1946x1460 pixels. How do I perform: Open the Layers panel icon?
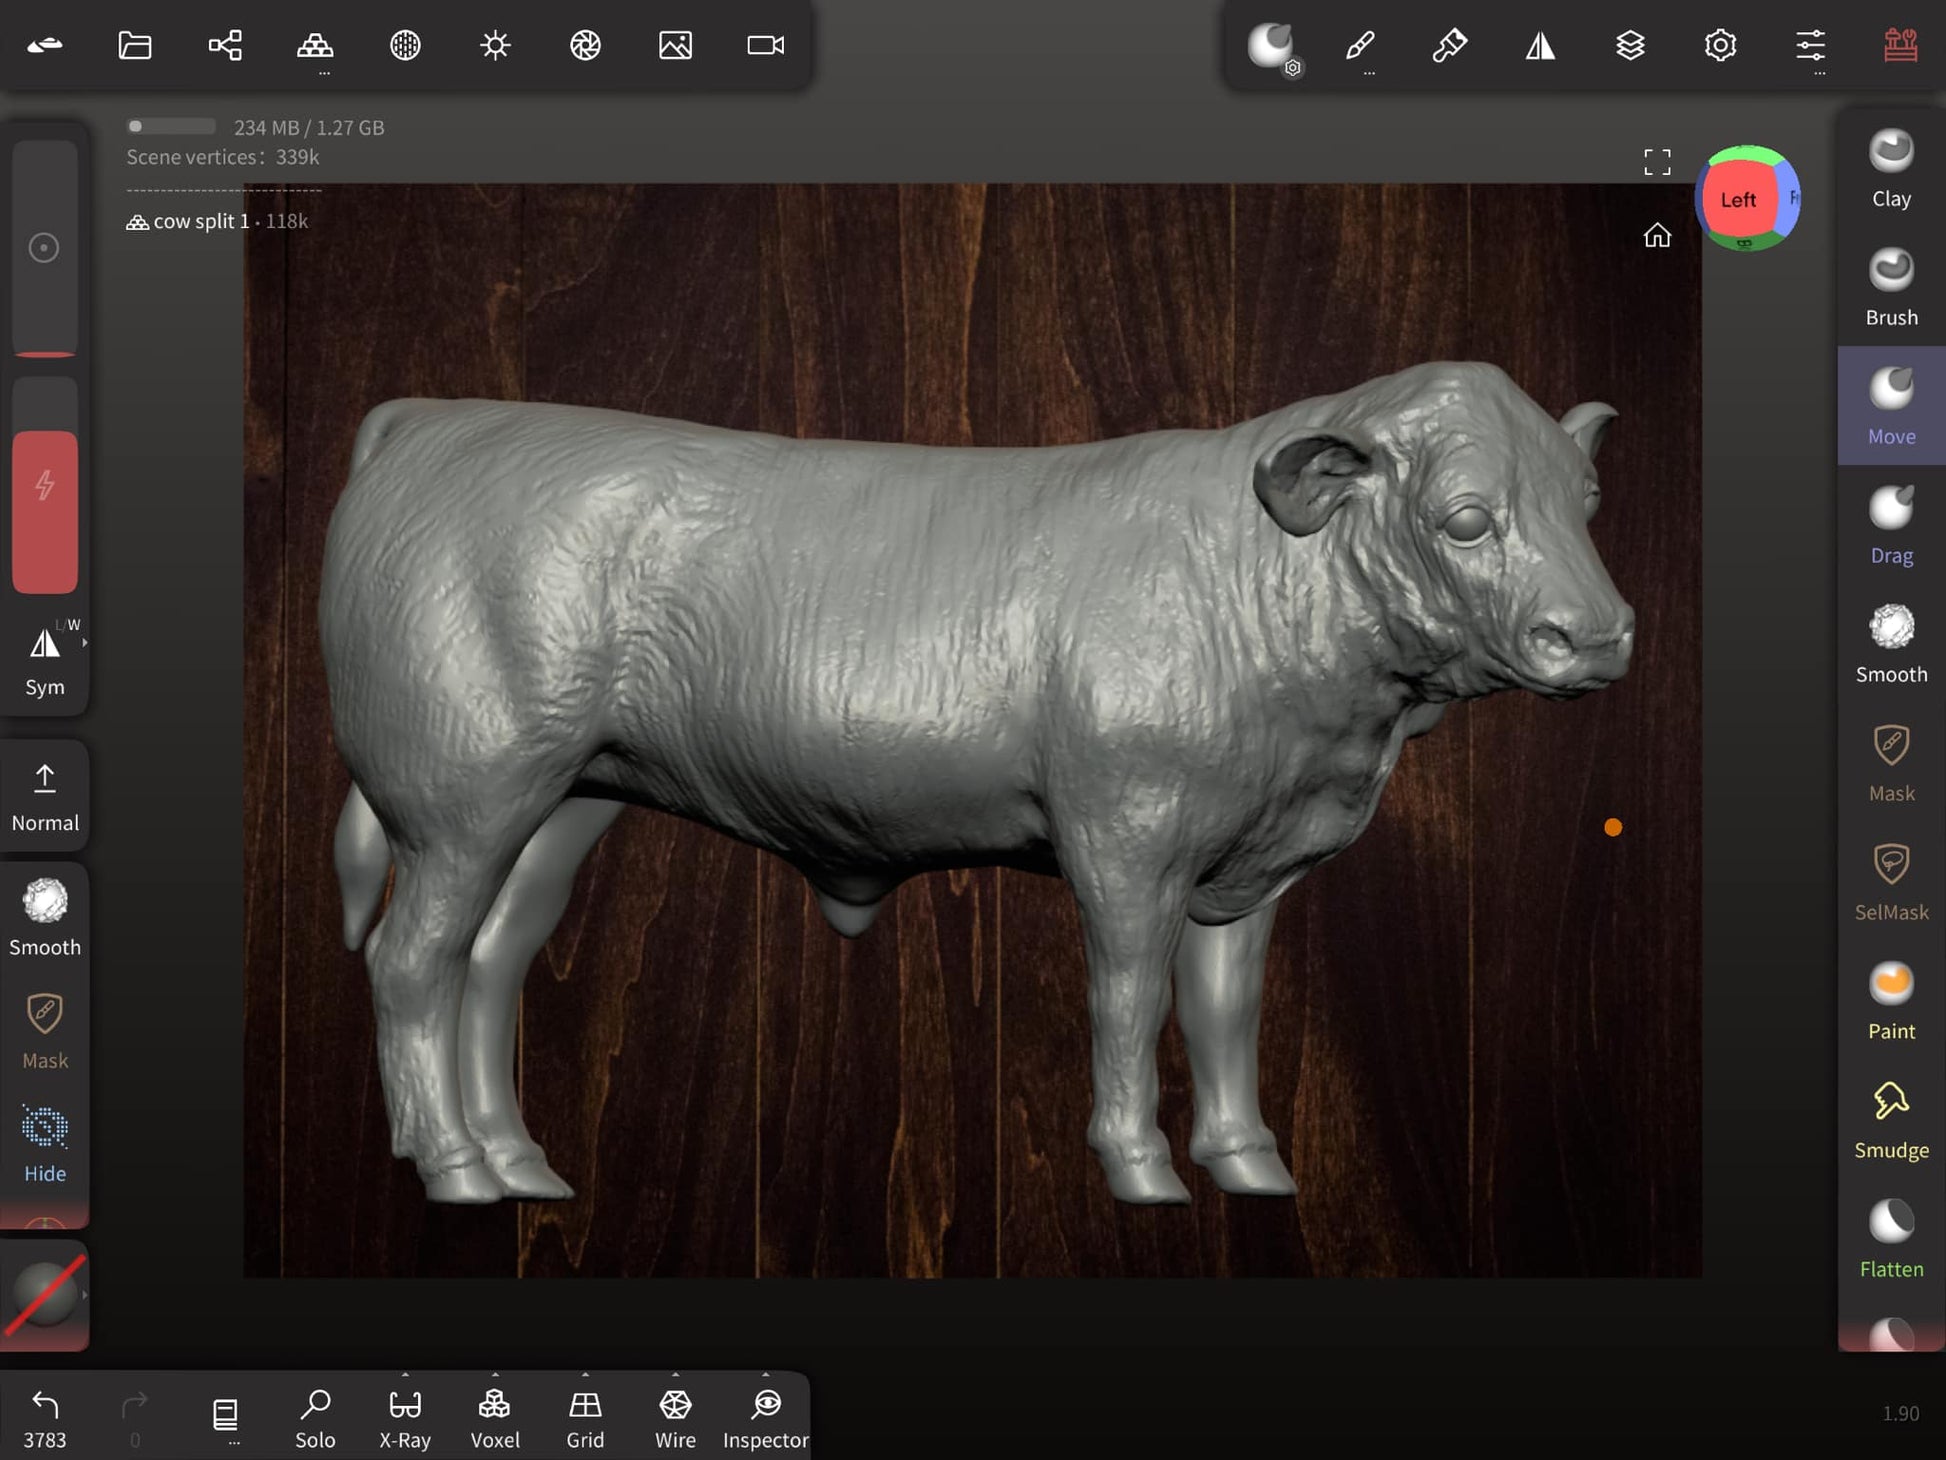(1630, 45)
